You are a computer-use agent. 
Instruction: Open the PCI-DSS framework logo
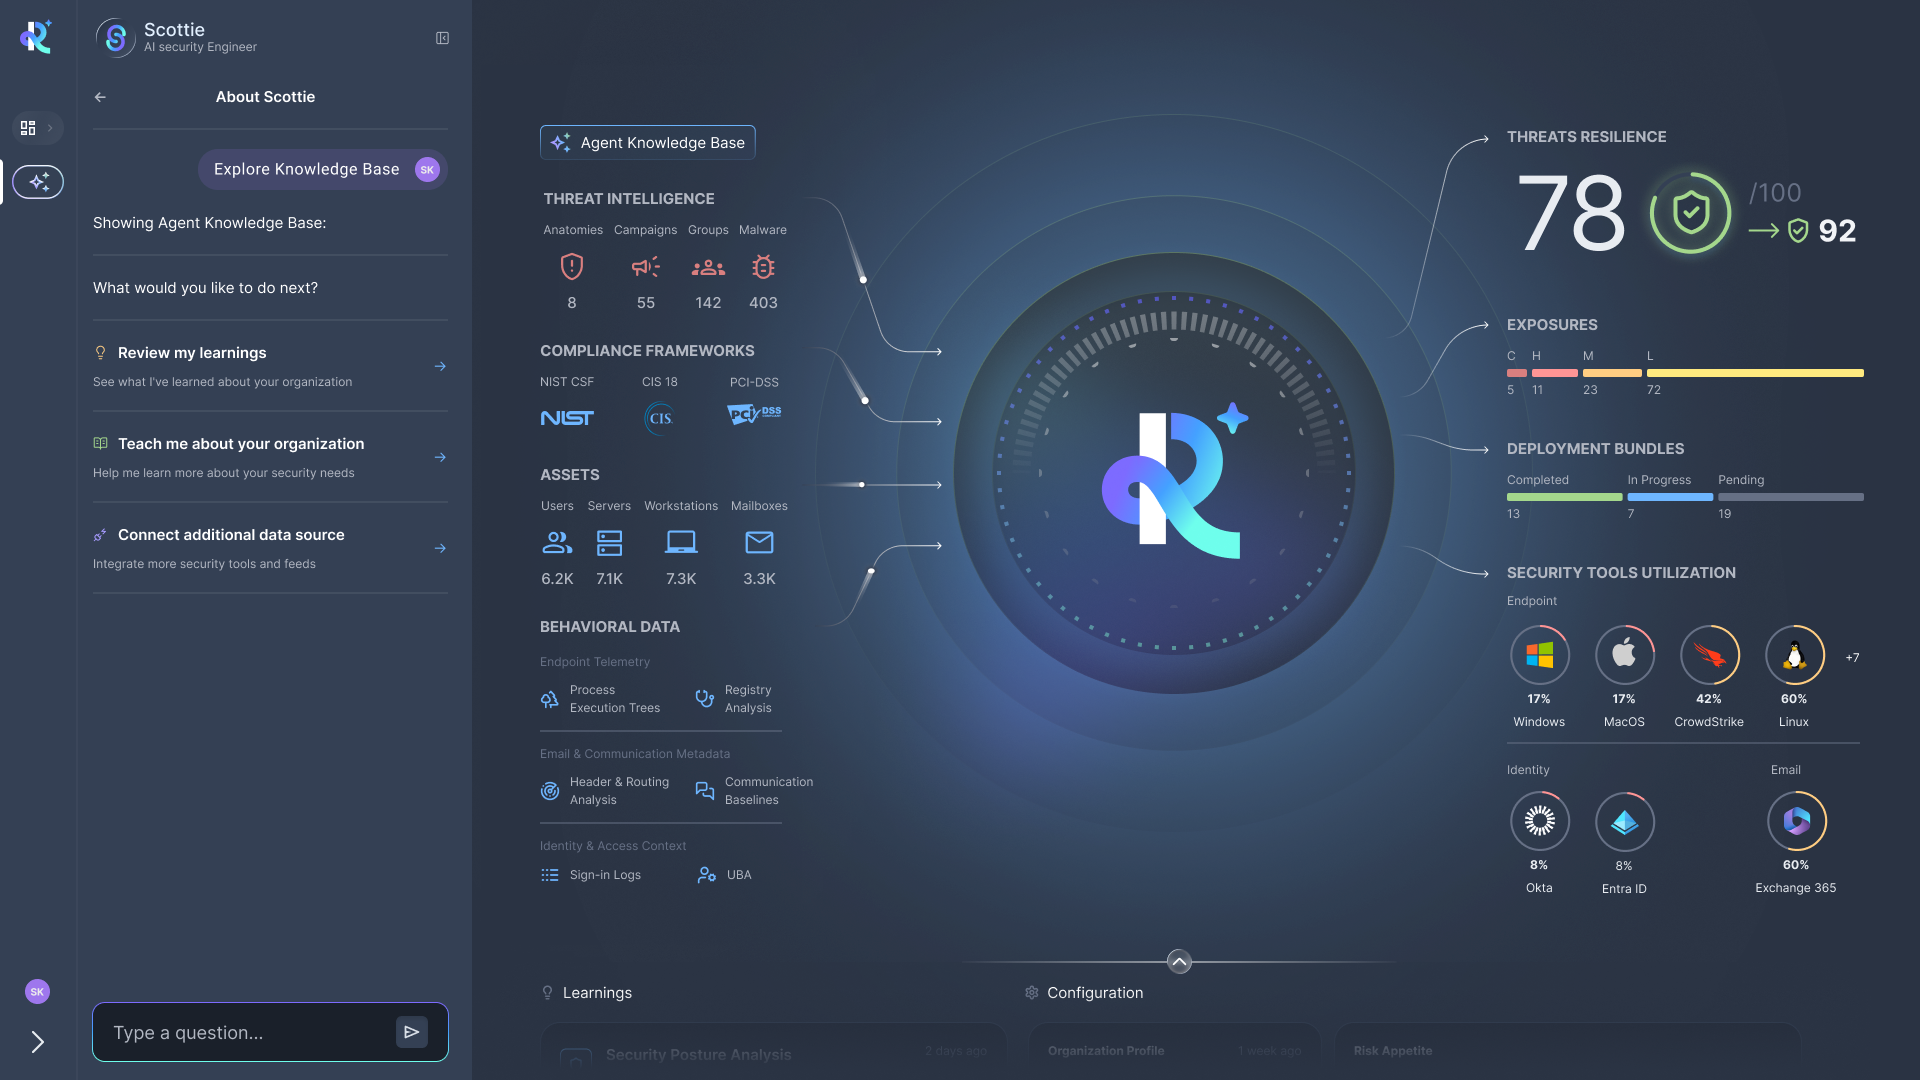754,414
